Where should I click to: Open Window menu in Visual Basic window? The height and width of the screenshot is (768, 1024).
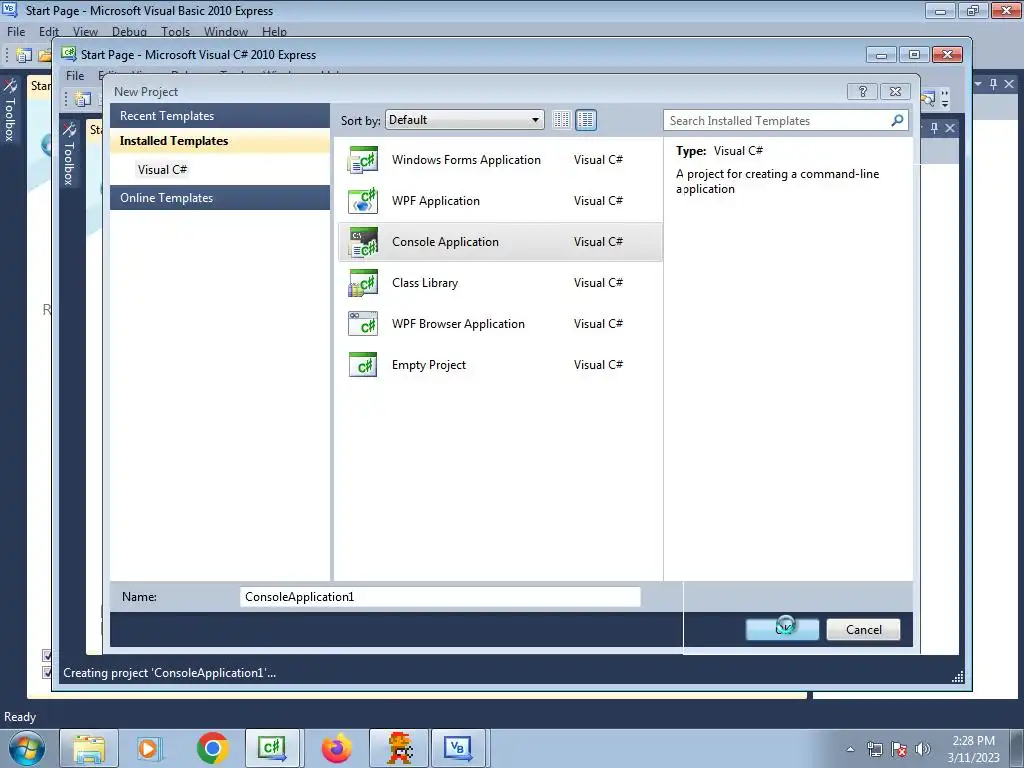pos(225,31)
